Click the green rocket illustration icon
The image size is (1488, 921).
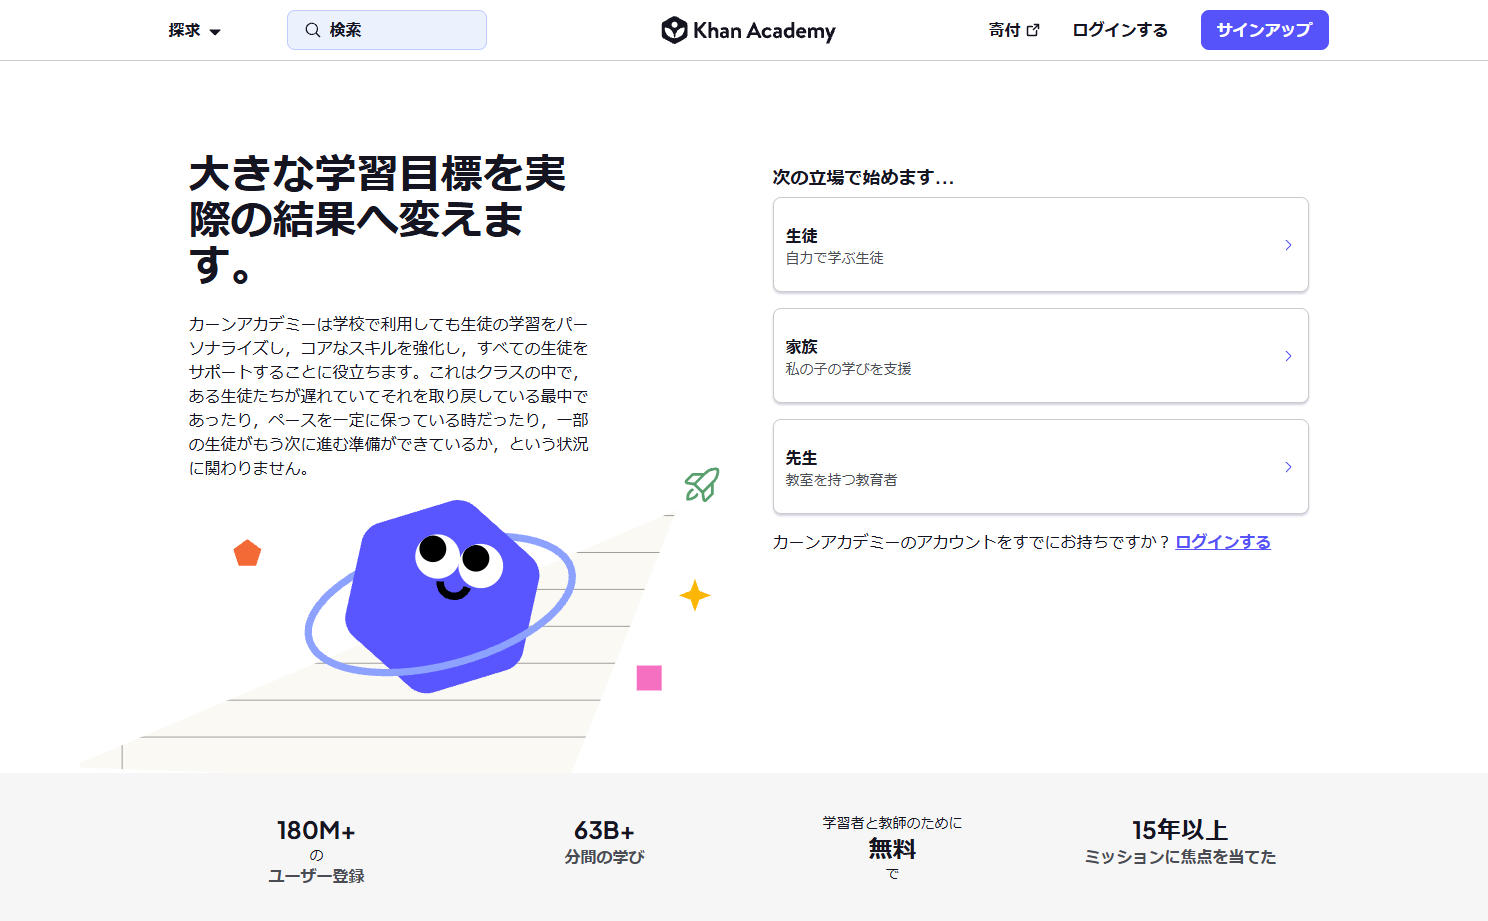(x=702, y=484)
